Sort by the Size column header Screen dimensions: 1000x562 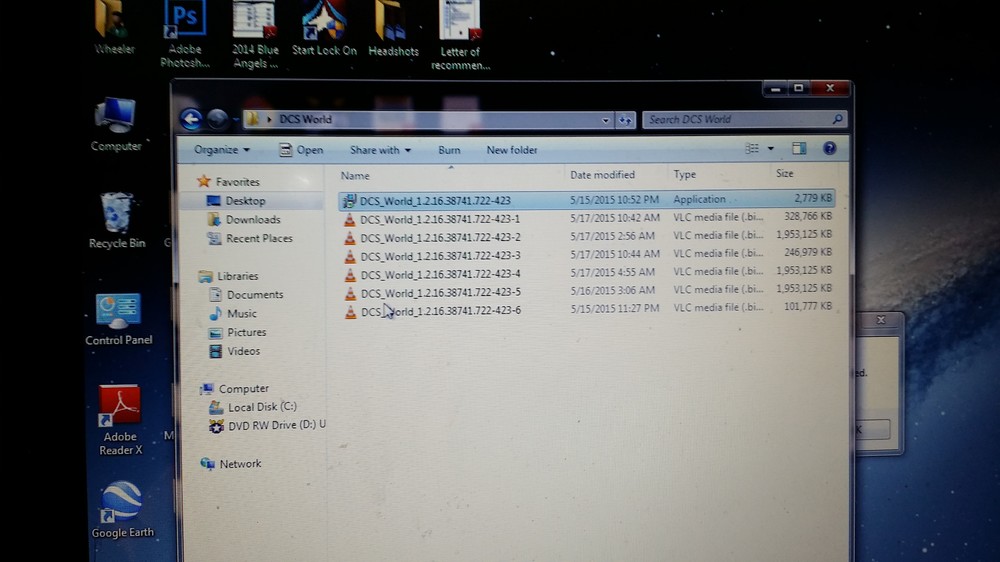coord(784,174)
